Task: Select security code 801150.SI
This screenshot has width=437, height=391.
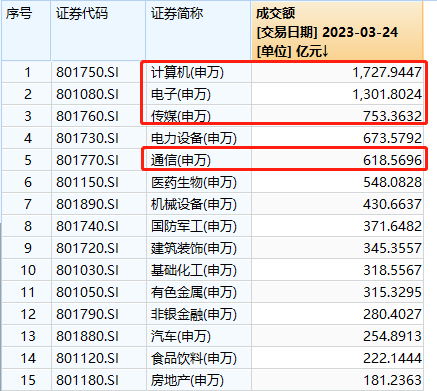Action: tap(87, 182)
